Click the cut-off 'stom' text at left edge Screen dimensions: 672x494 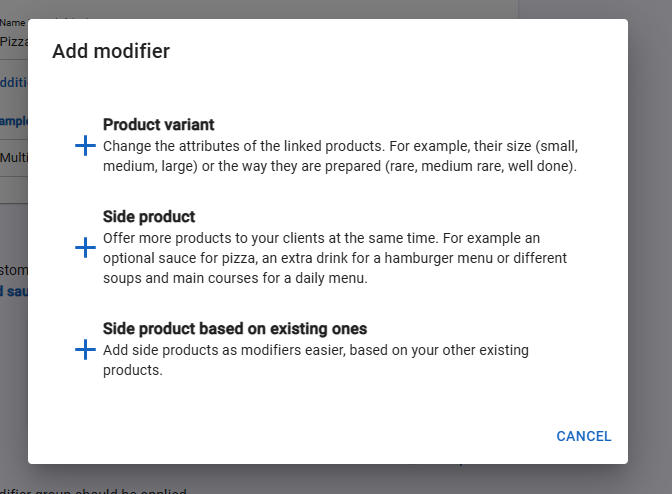point(14,270)
